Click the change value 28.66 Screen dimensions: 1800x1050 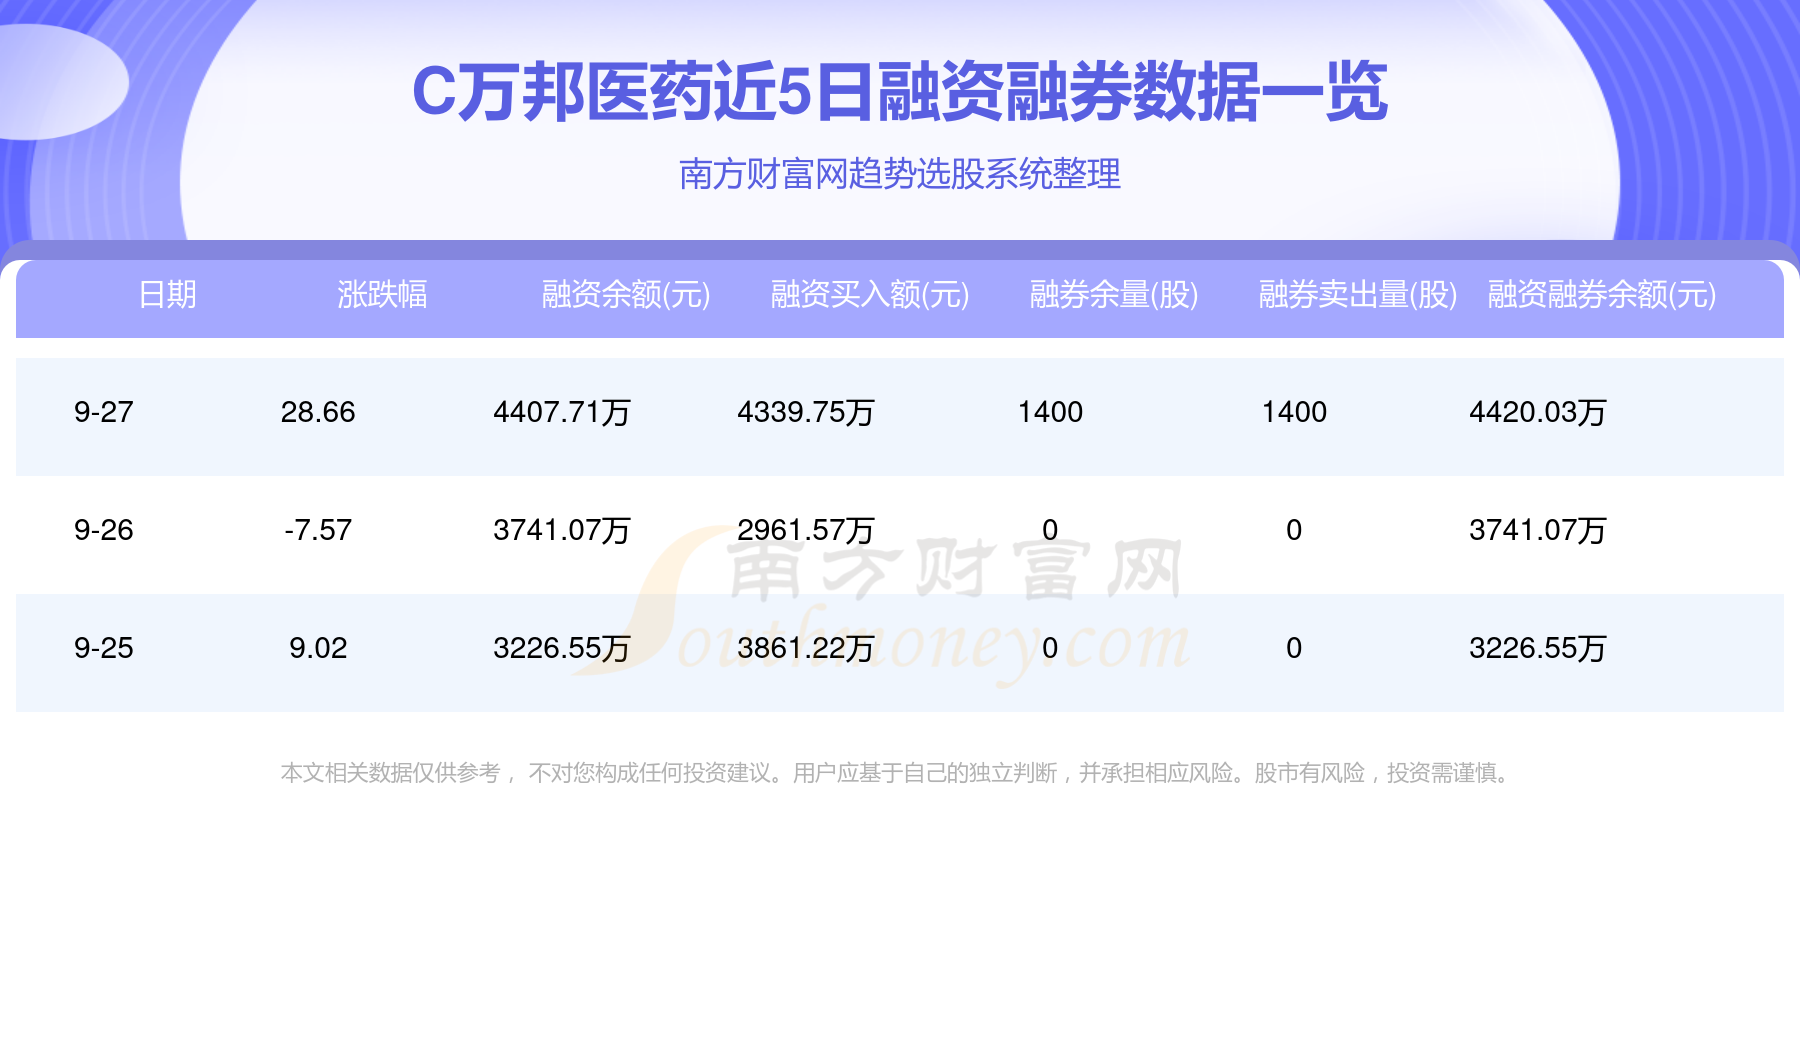(x=318, y=412)
